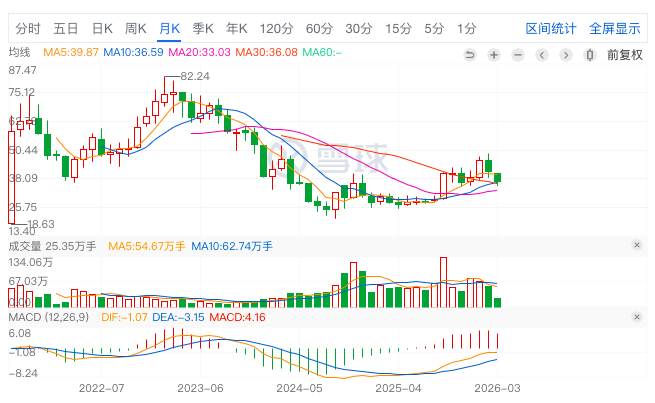The height and width of the screenshot is (403, 655).
Task: Switch to the 日K daily chart tab
Action: point(102,28)
